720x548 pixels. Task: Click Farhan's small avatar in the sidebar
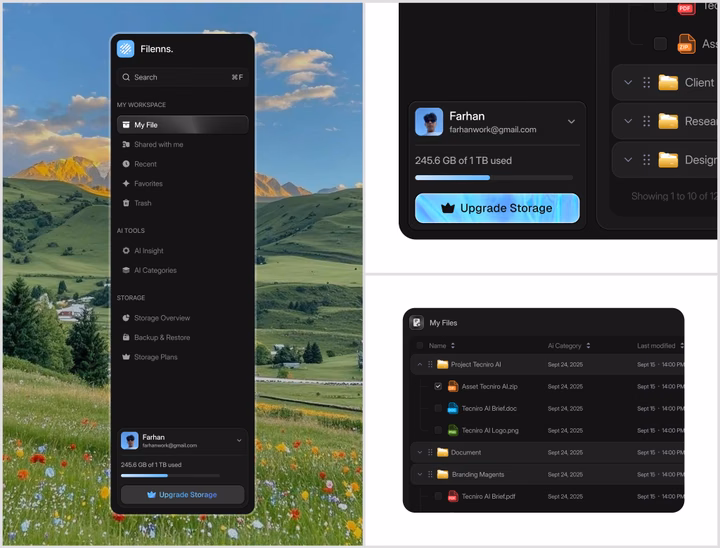point(129,440)
